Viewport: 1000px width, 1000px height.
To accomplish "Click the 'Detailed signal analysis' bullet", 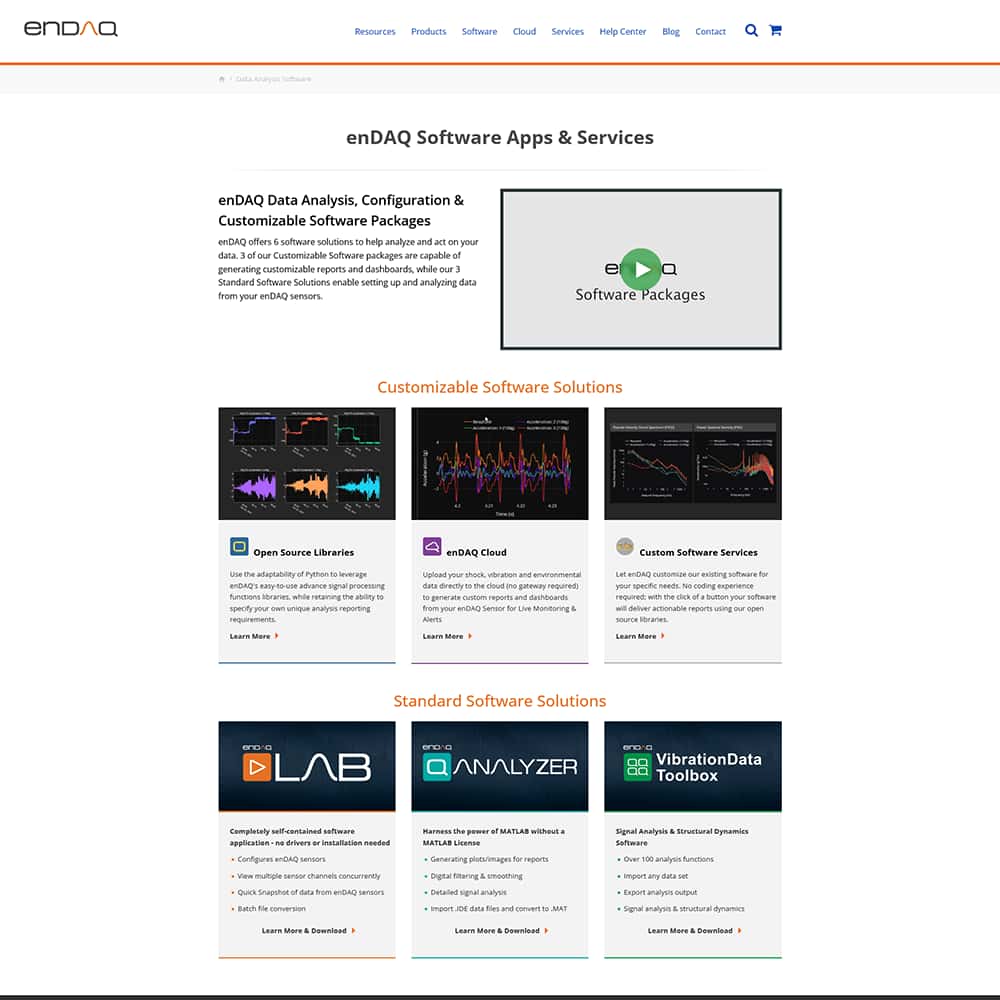I will [469, 892].
